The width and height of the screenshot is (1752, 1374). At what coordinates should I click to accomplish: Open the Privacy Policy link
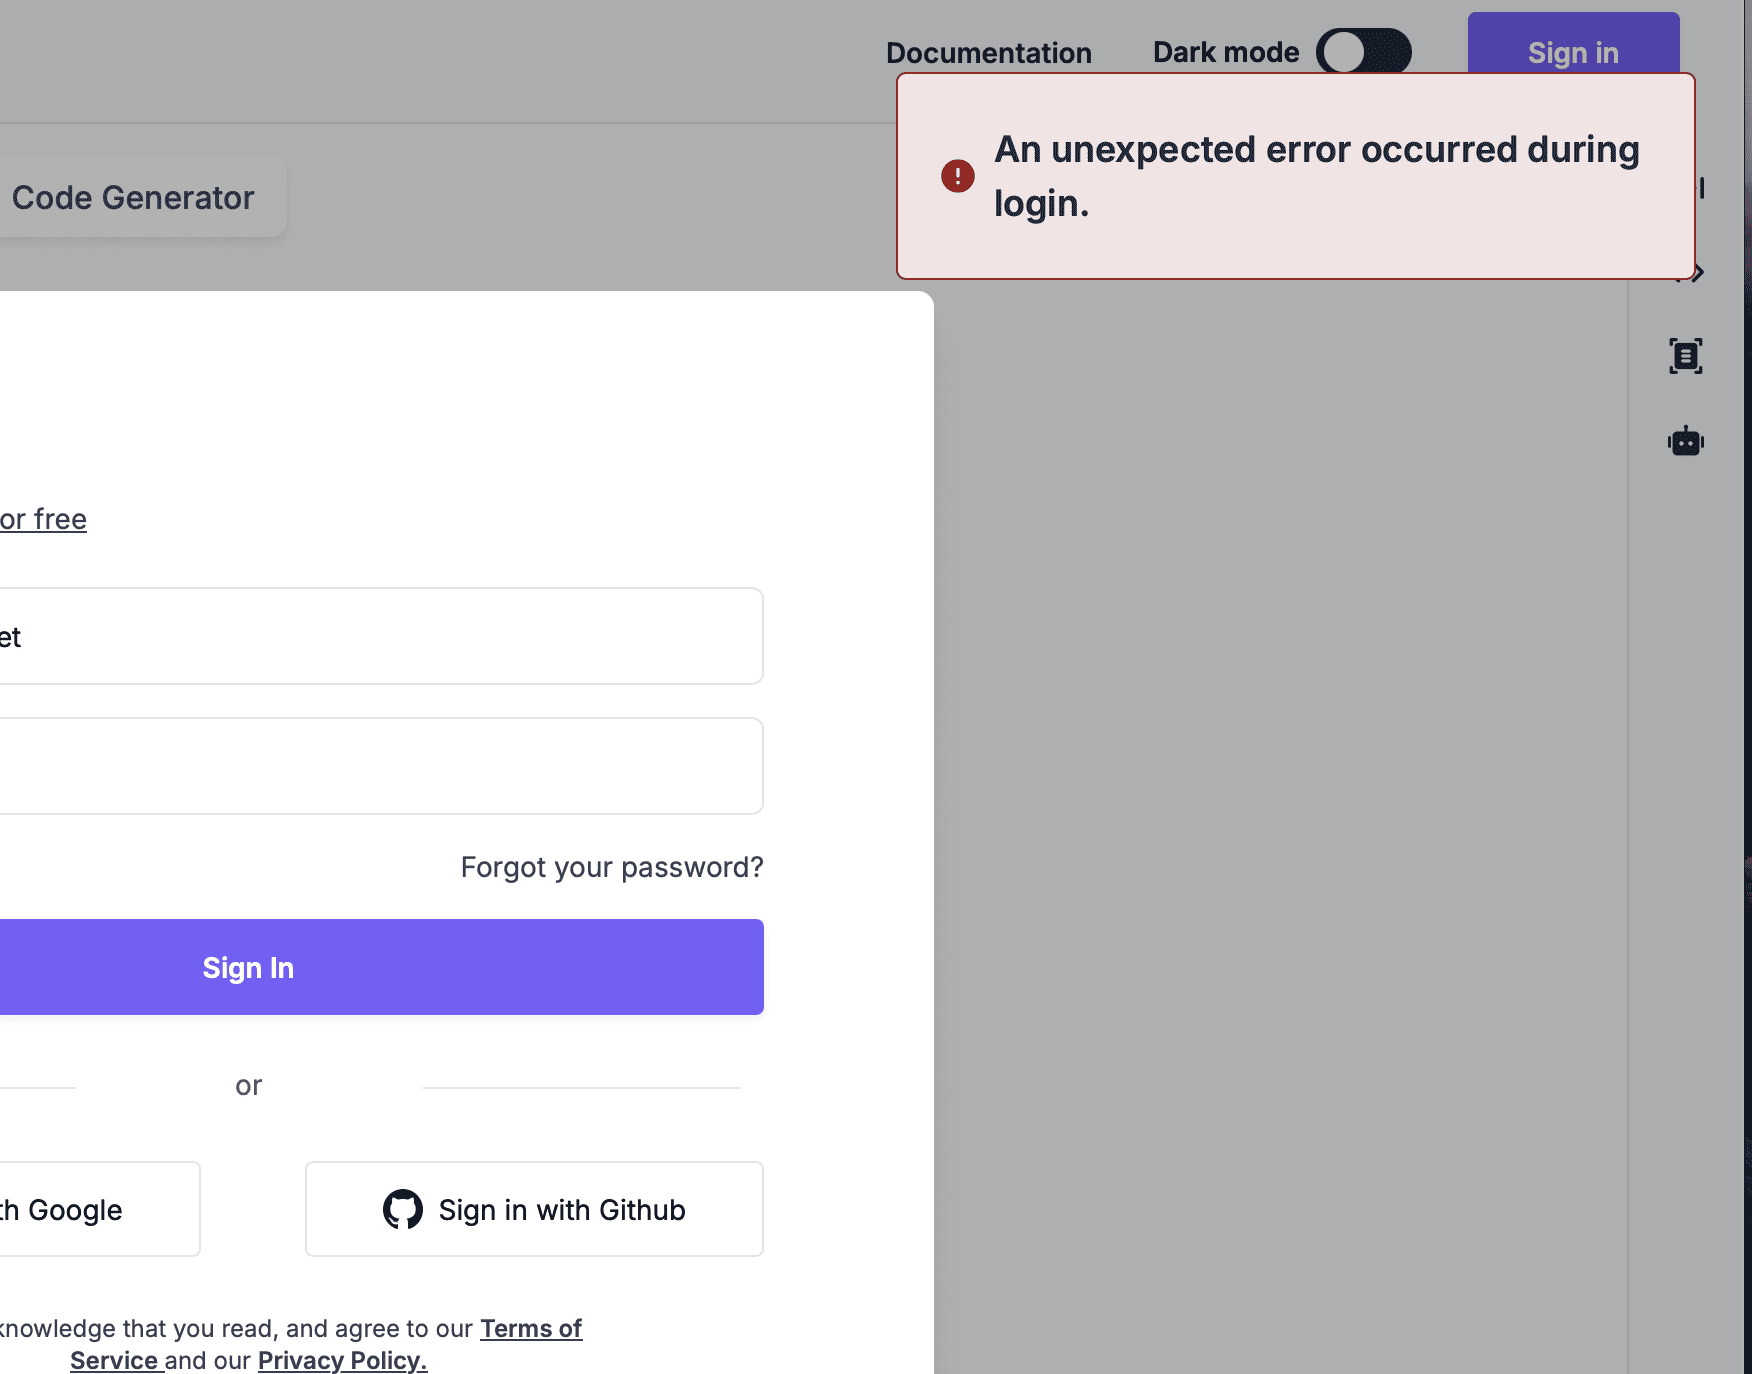pos(342,1361)
